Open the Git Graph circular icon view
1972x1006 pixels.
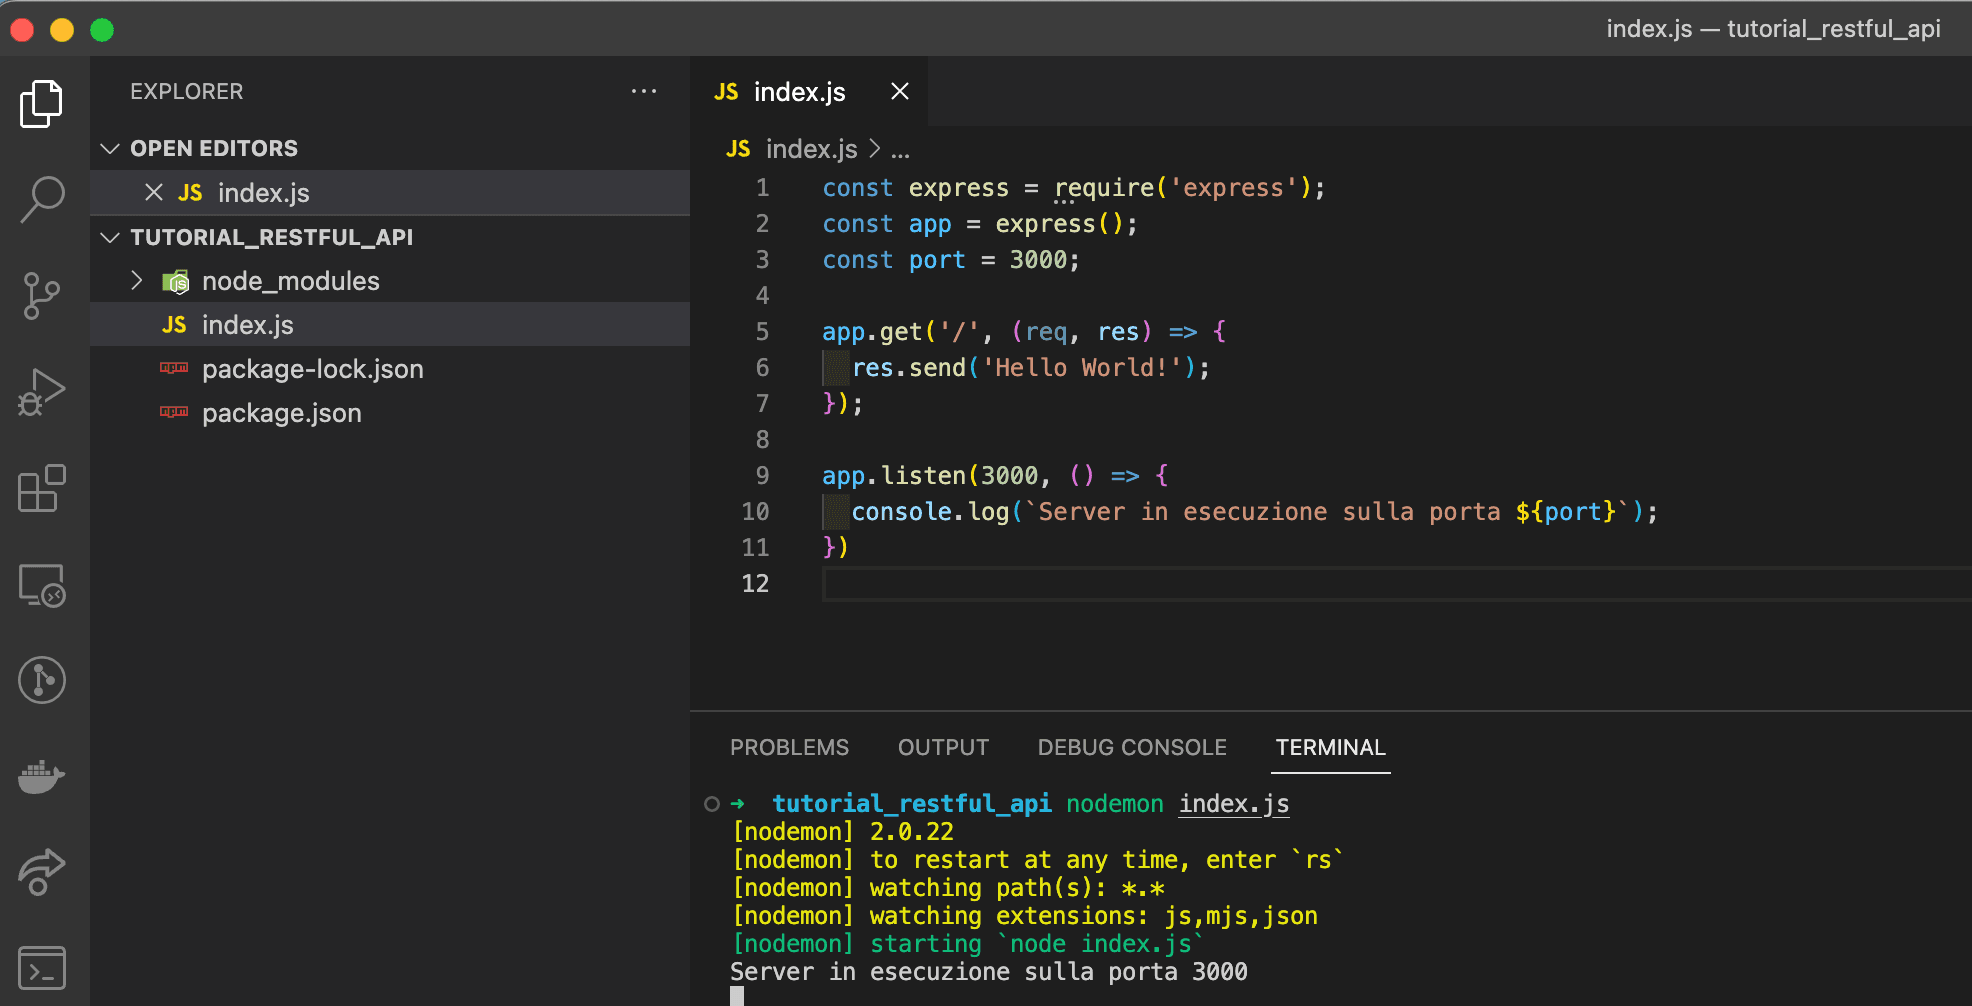42,680
